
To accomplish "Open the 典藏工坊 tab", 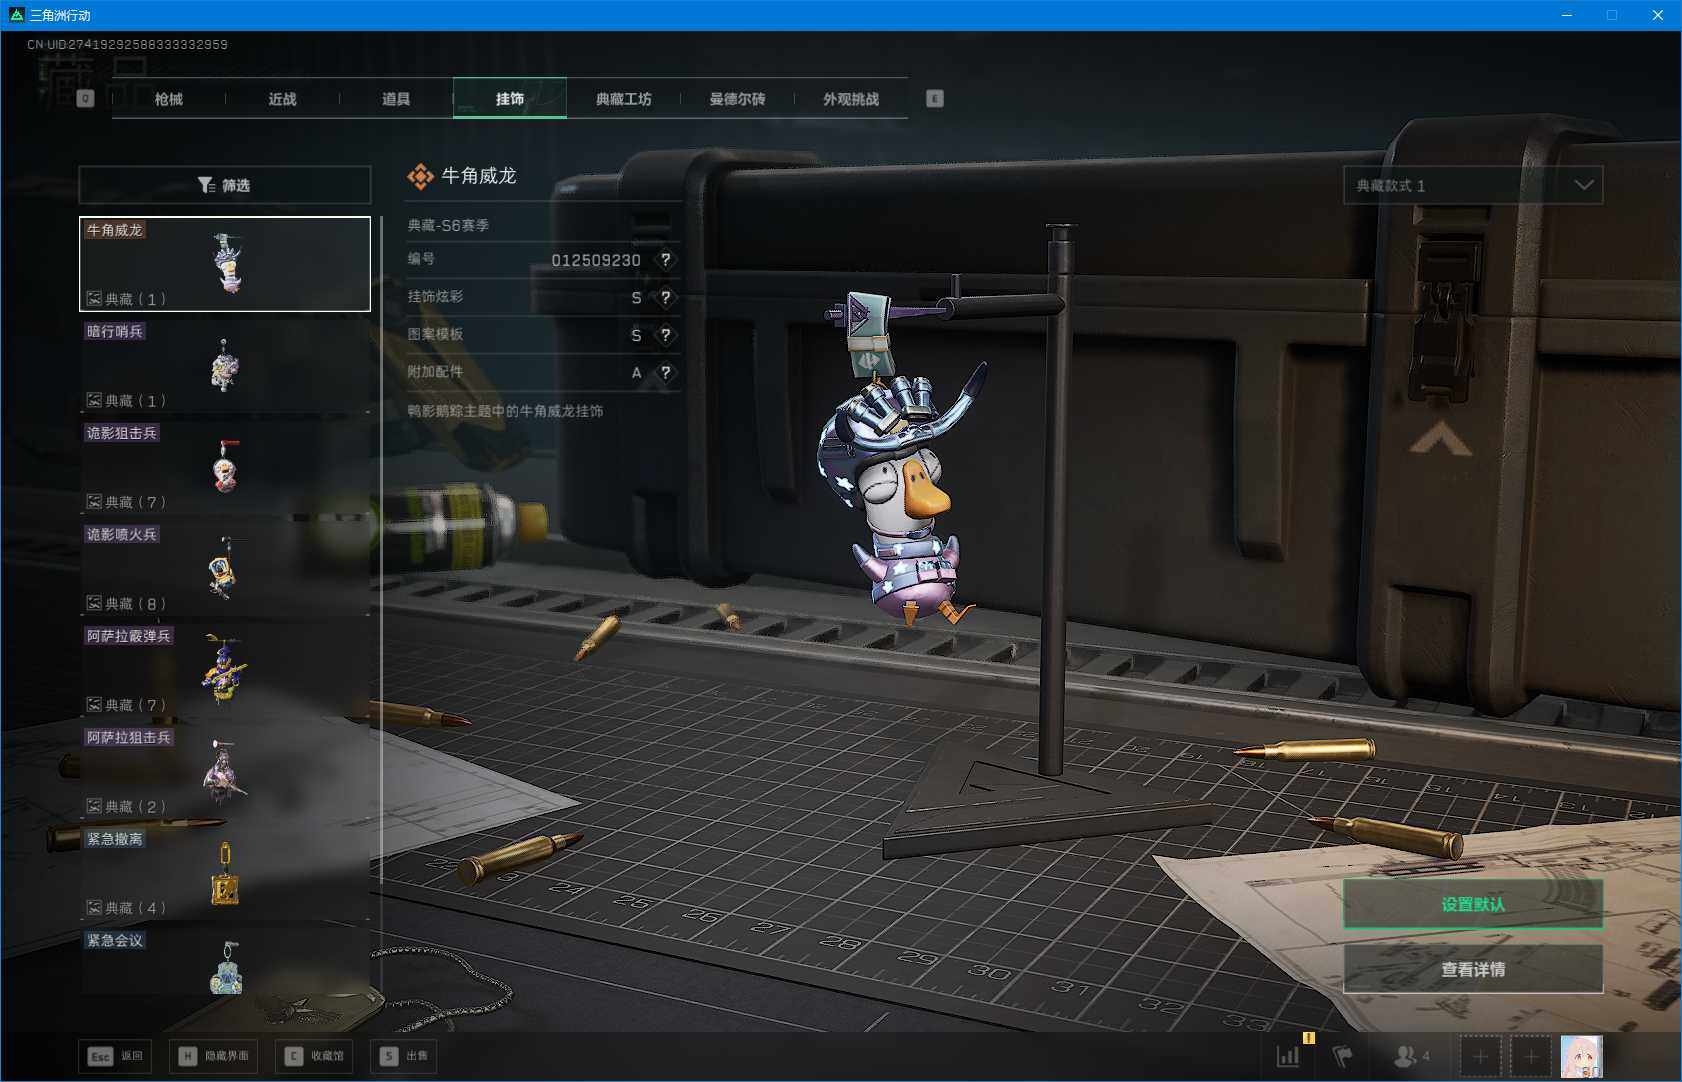I will pyautogui.click(x=624, y=99).
